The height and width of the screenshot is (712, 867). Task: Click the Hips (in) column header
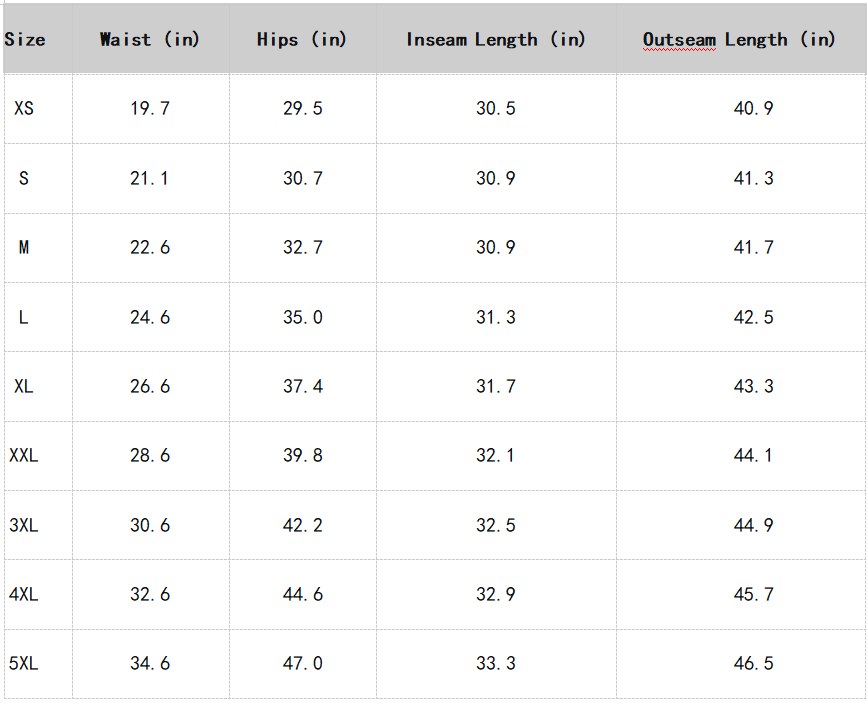[x=302, y=40]
